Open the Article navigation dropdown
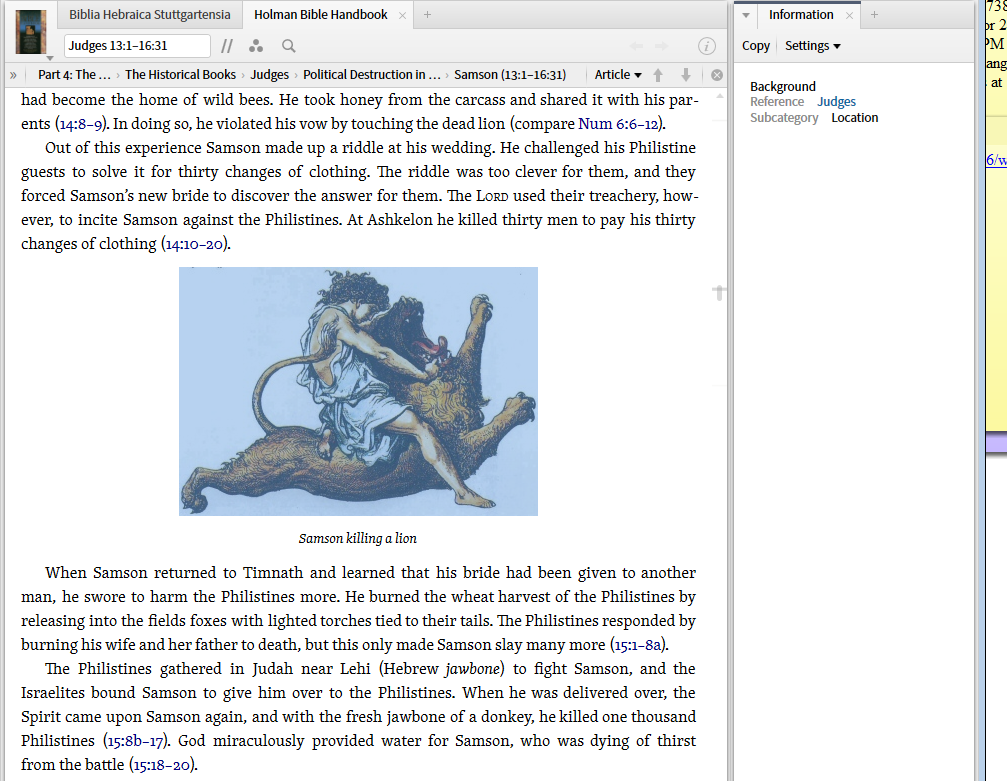Screen dimensions: 1007x781 tap(618, 75)
